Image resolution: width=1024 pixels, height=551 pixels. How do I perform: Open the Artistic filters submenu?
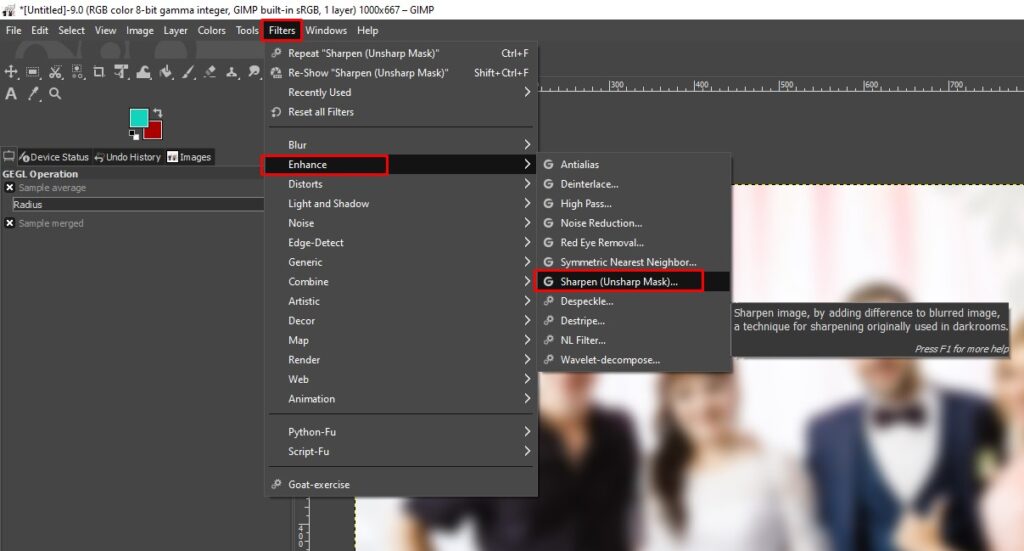click(x=400, y=301)
